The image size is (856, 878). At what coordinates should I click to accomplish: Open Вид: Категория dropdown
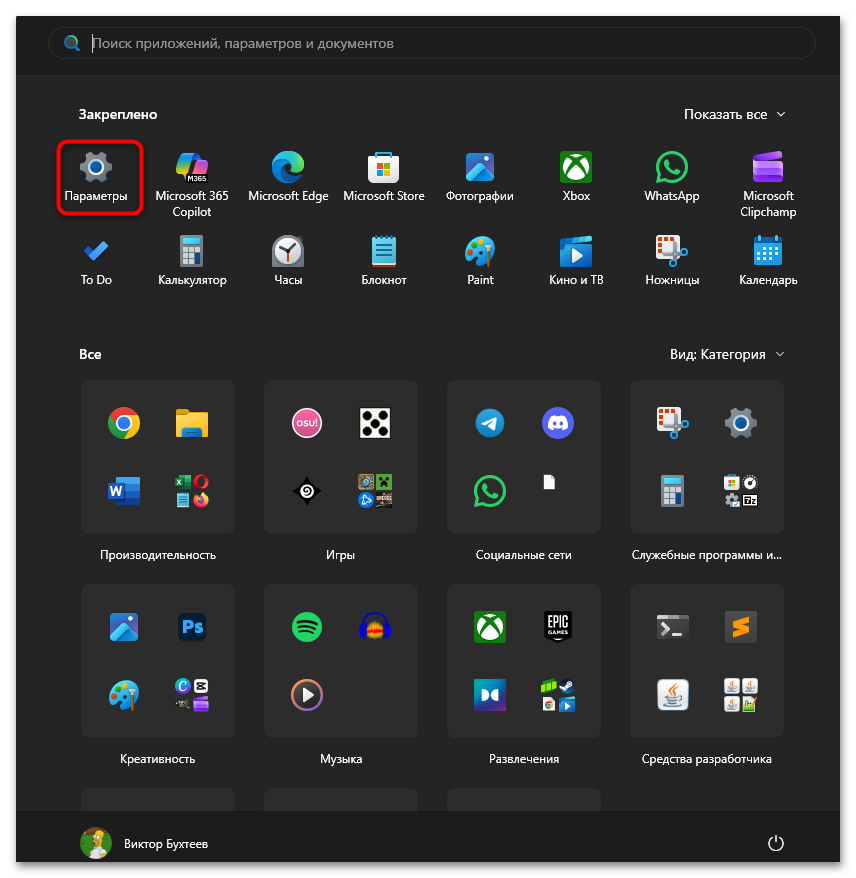[727, 354]
